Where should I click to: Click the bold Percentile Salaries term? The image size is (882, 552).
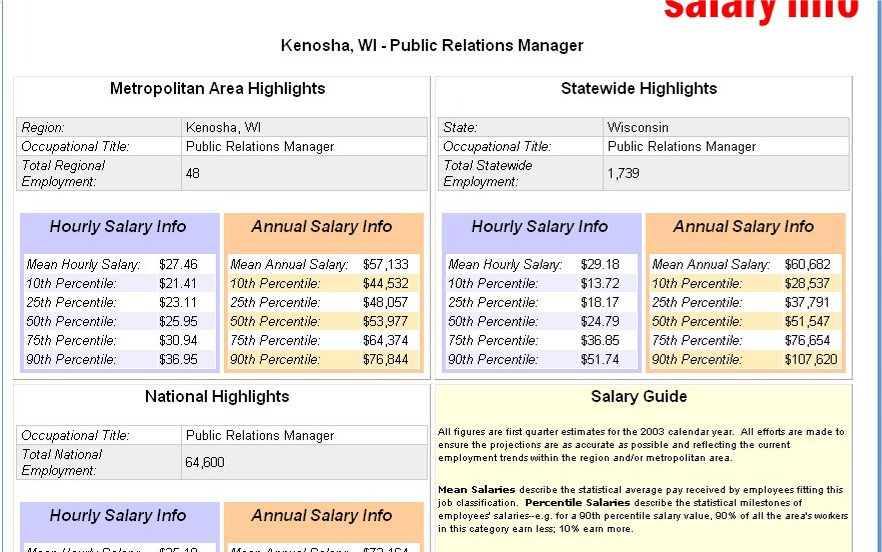click(576, 502)
